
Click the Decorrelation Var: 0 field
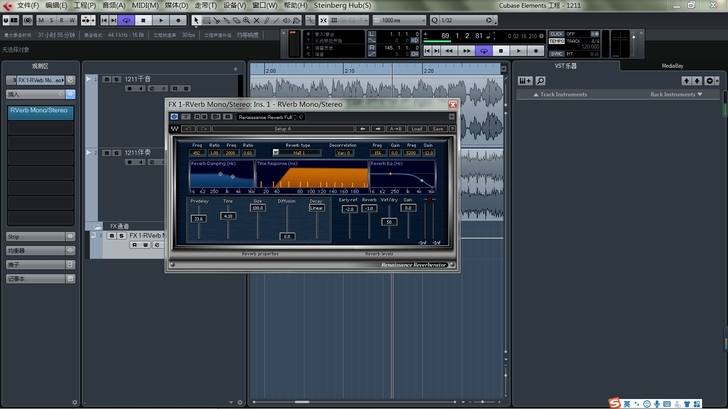coord(344,153)
